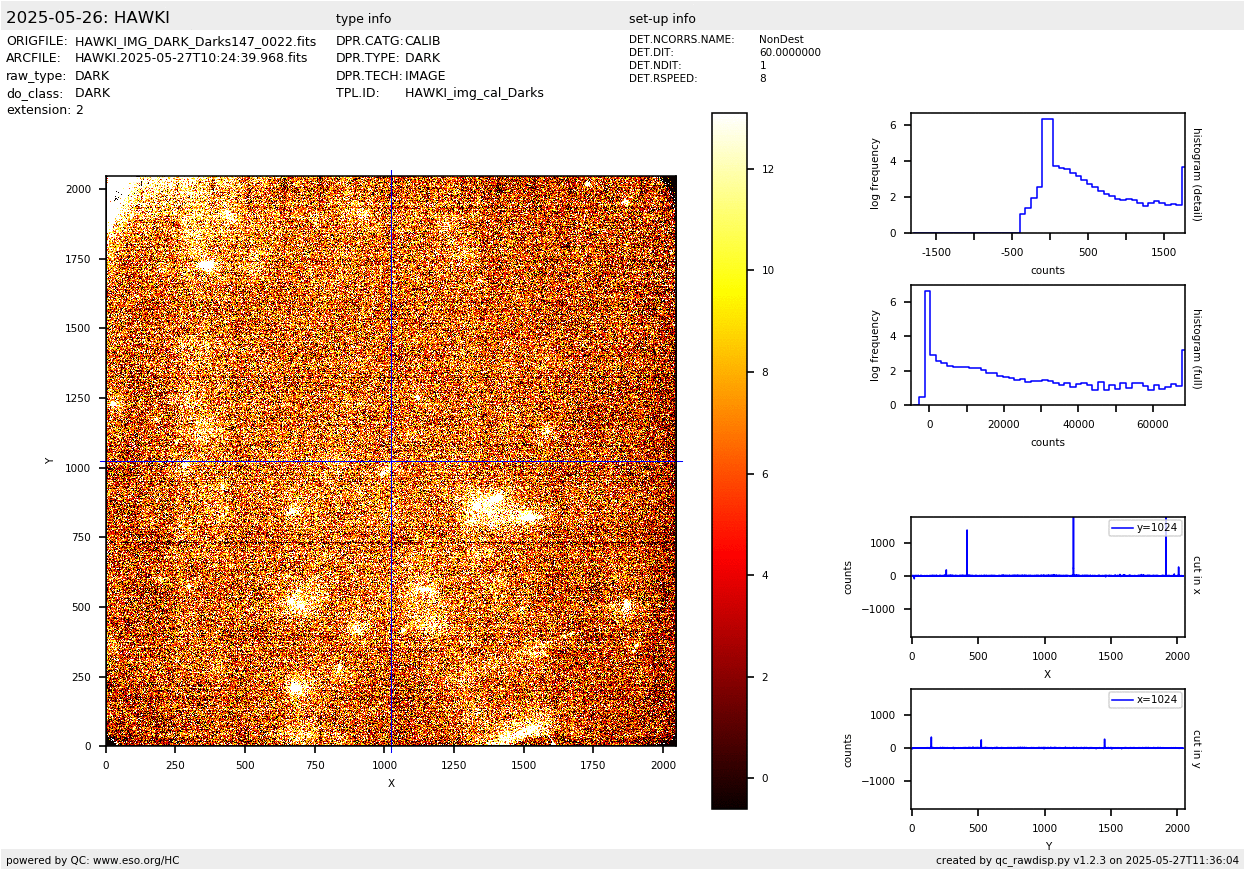This screenshot has width=1245, height=870.
Task: Select the TPL.ID value HAWKI_img_cal_Darks
Action: (474, 93)
